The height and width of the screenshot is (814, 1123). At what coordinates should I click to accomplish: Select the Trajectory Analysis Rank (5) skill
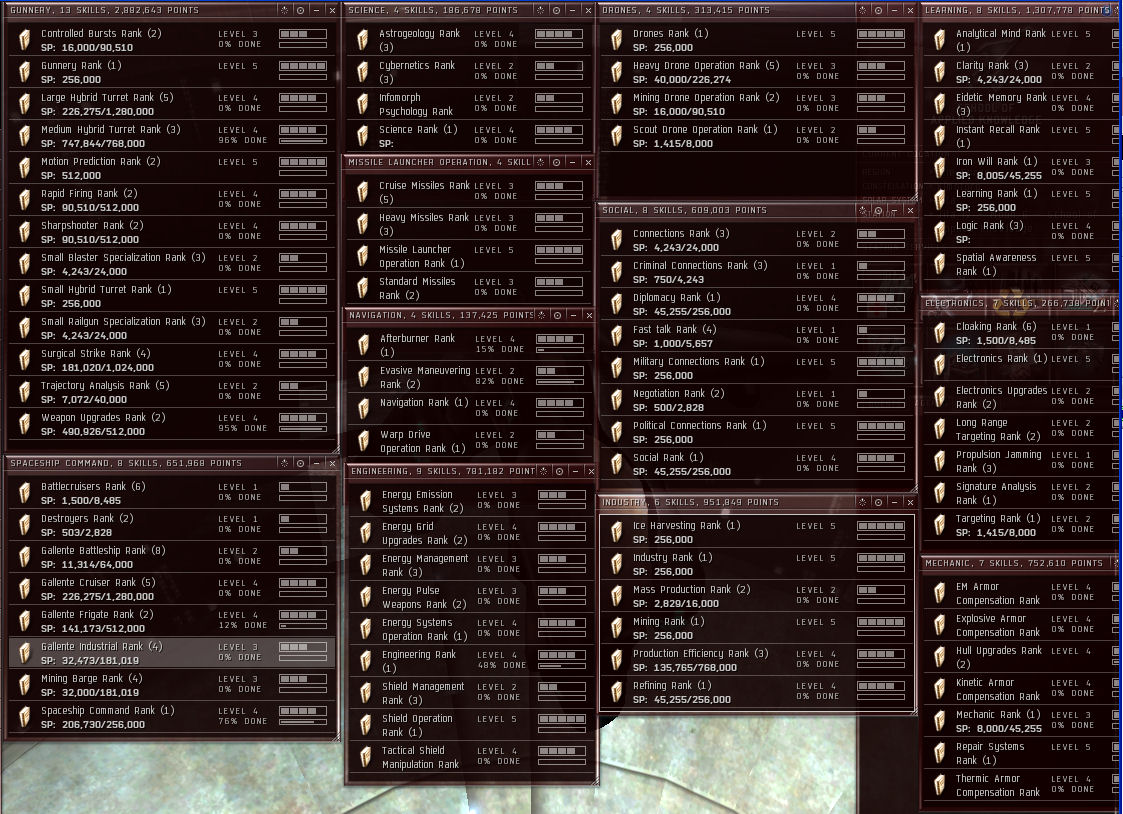pos(172,392)
